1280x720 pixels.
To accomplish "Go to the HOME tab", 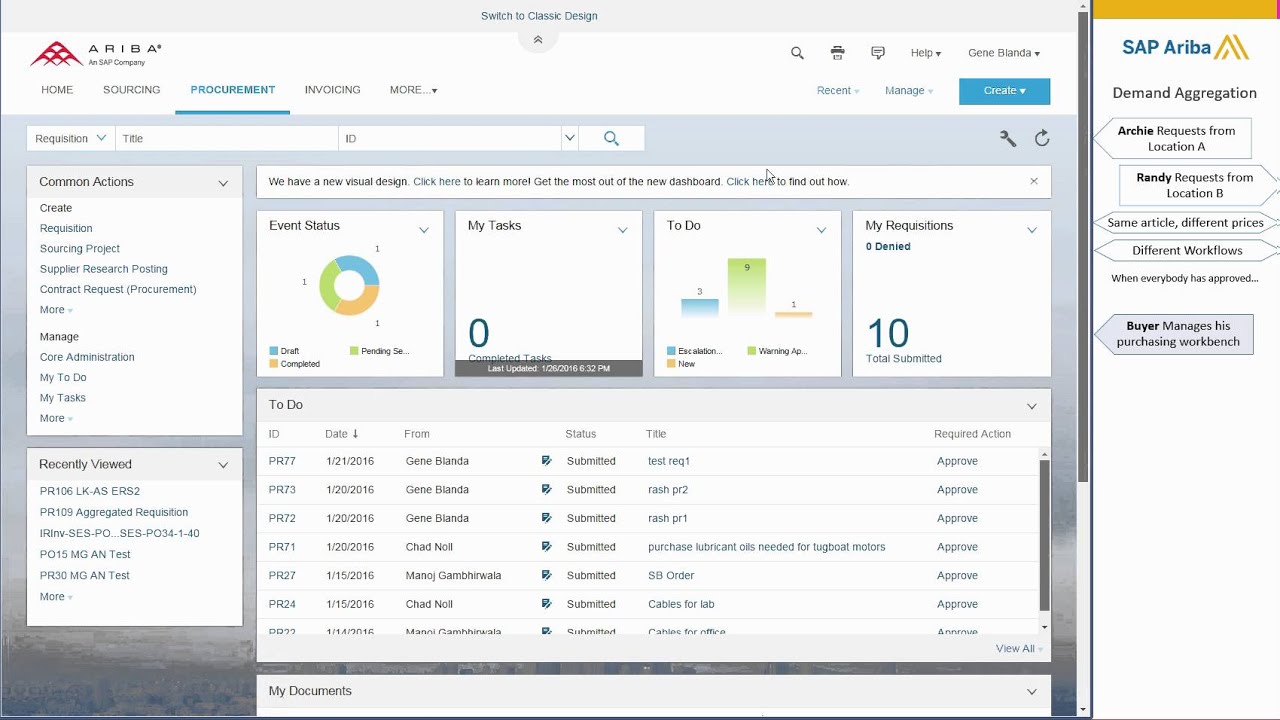I will coord(57,90).
